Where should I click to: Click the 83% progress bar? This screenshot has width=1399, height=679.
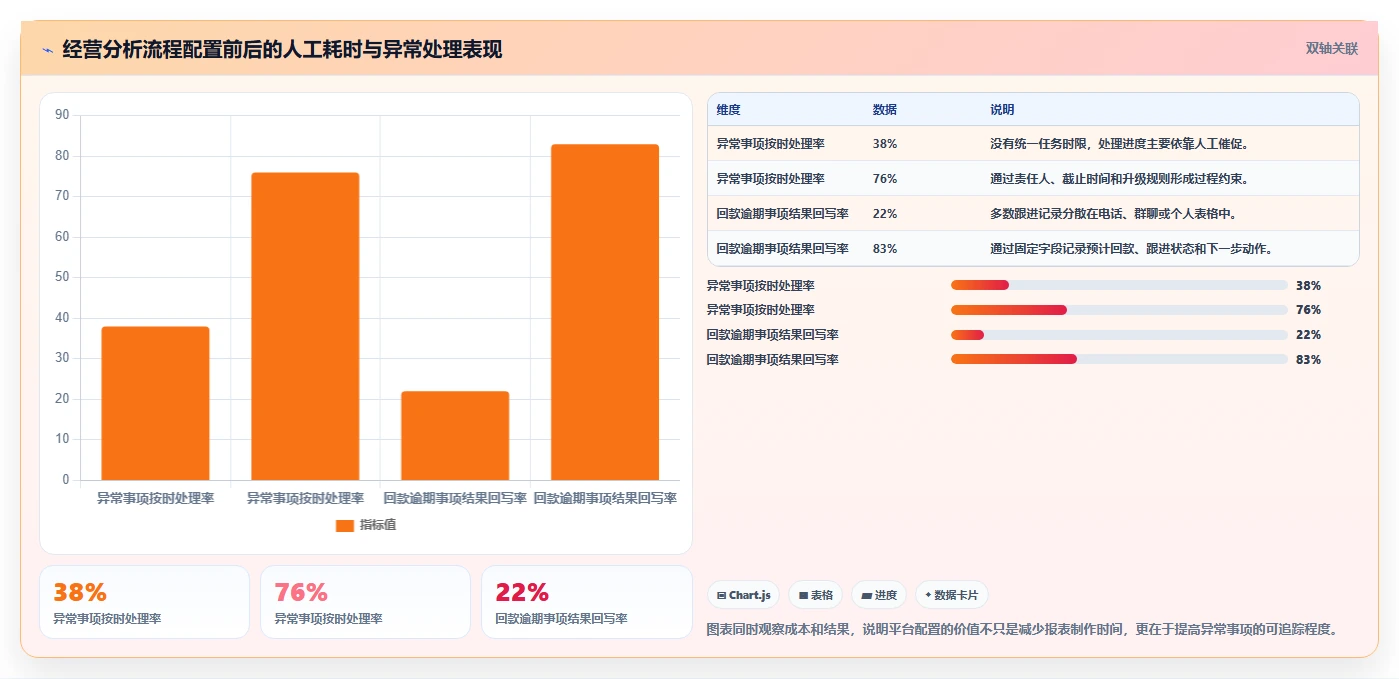pyautogui.click(x=1119, y=360)
